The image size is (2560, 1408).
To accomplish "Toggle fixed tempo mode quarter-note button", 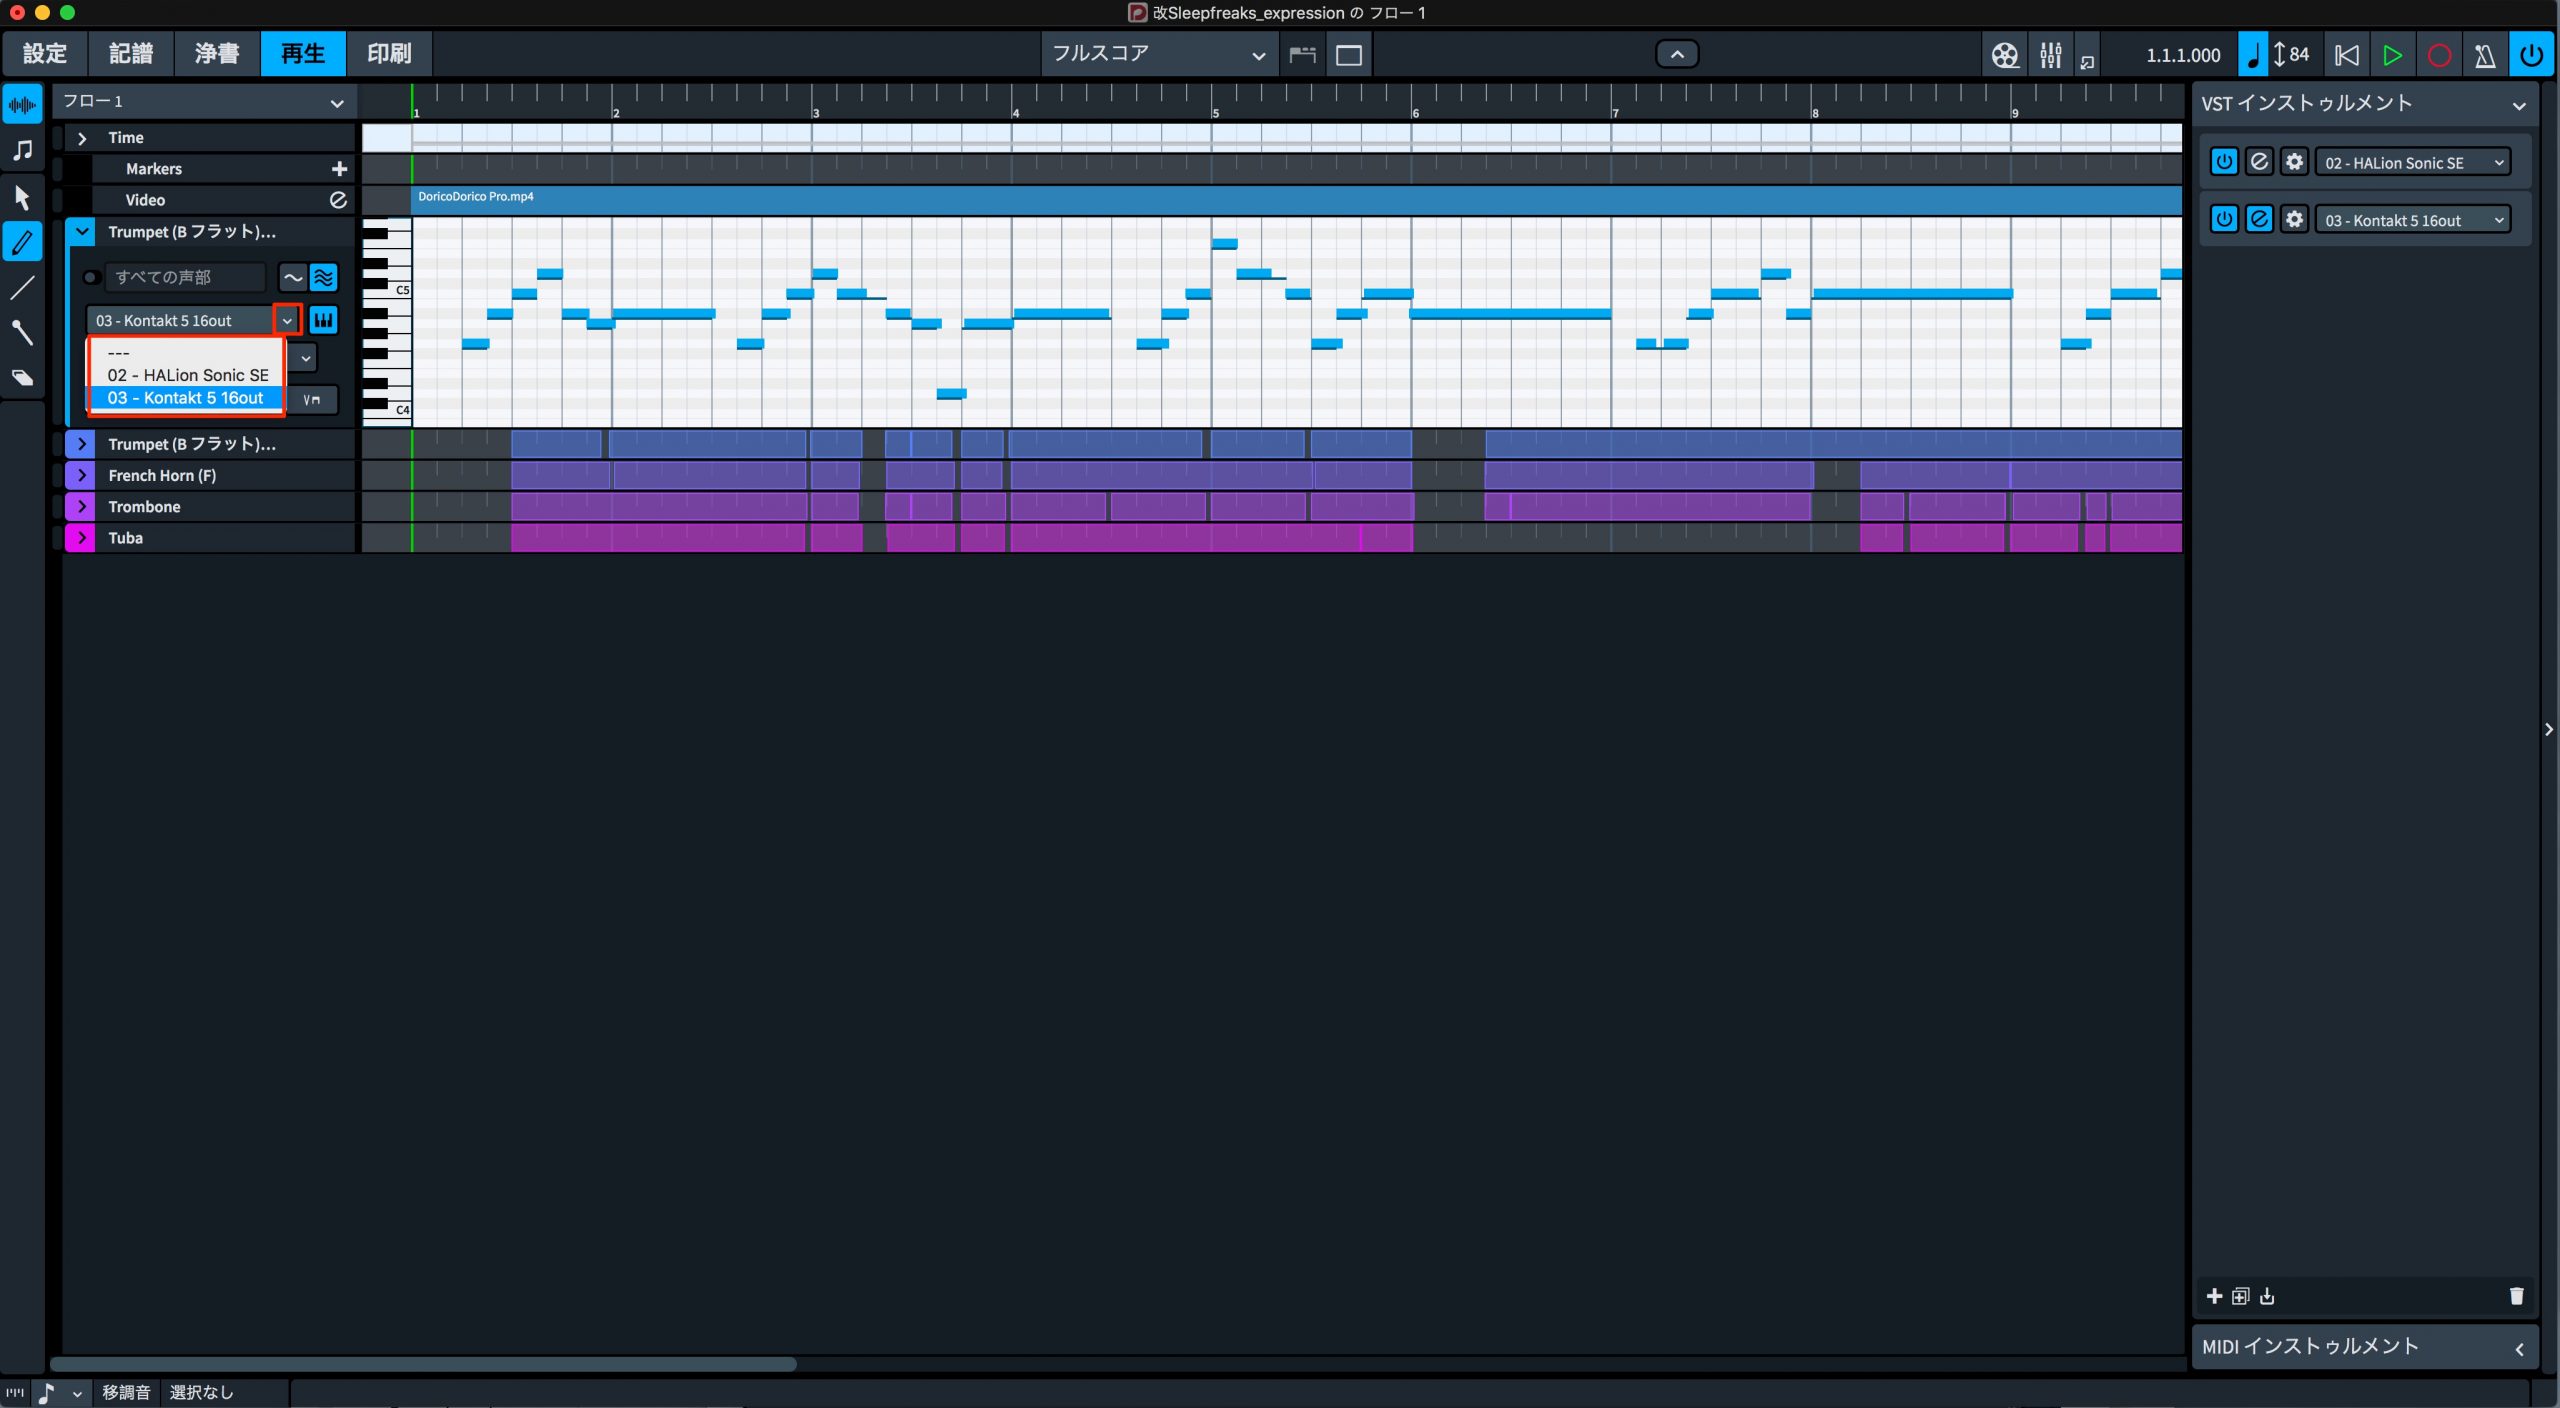I will point(2253,55).
